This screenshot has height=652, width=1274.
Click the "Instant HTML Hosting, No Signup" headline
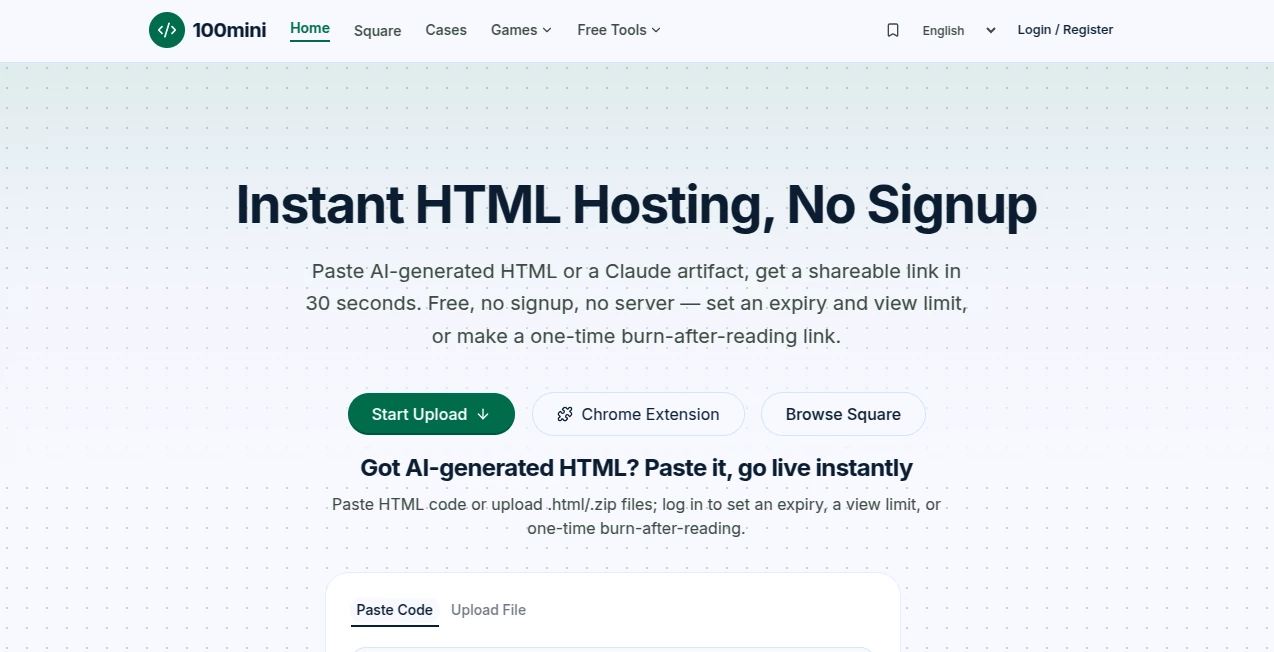[637, 205]
